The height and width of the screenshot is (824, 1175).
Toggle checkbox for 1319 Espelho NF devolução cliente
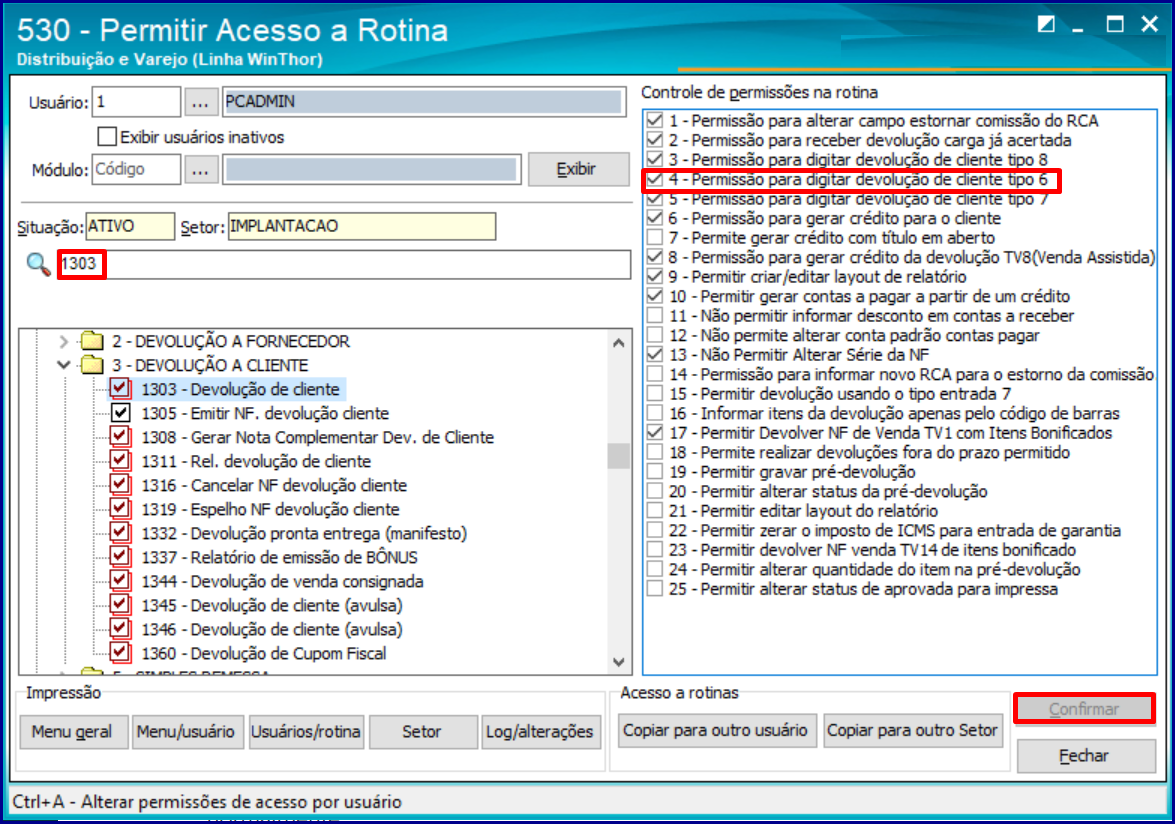(x=120, y=508)
